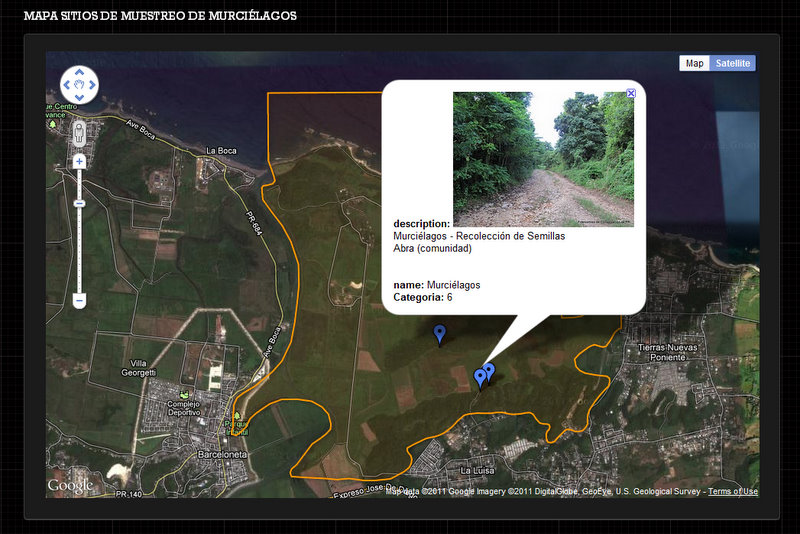Pan the map up with the arrow
Viewport: 800px width, 534px height.
click(79, 74)
